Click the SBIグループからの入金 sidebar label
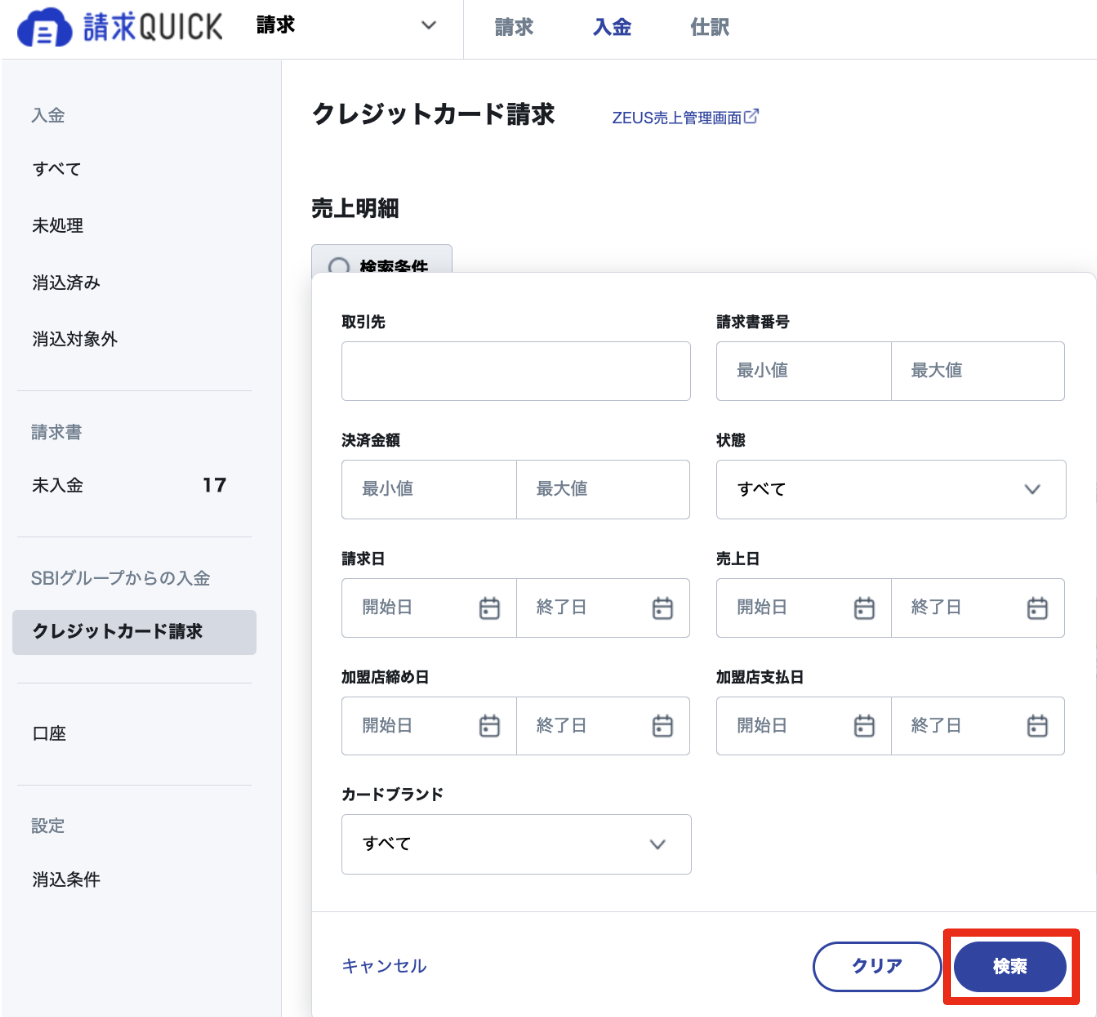 [120, 578]
